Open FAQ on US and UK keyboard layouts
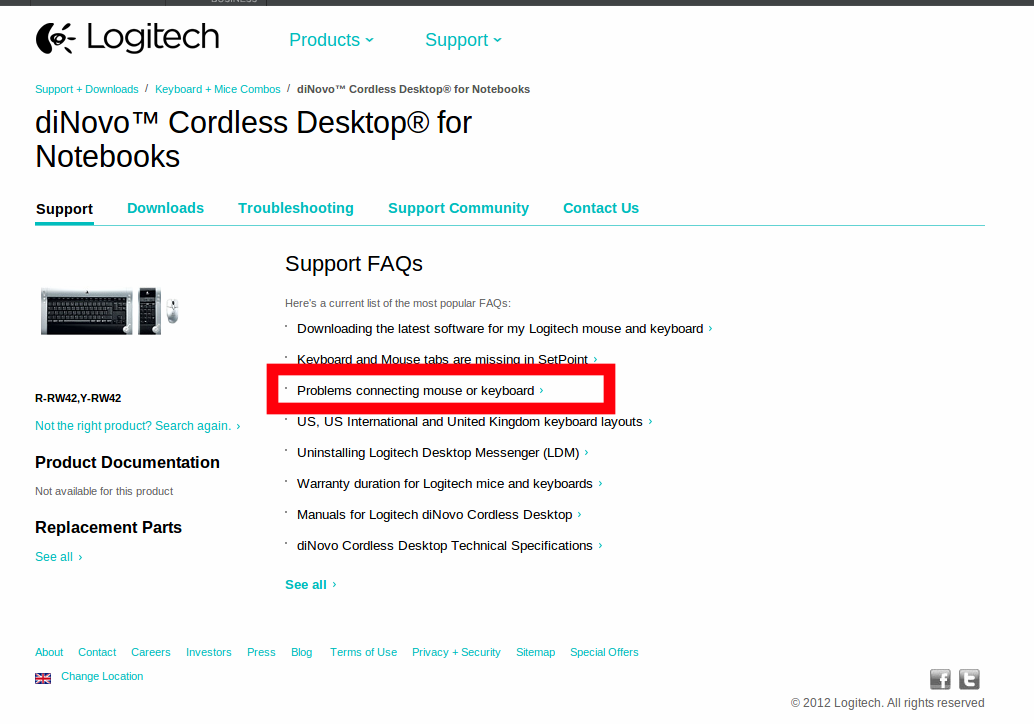 pos(474,421)
